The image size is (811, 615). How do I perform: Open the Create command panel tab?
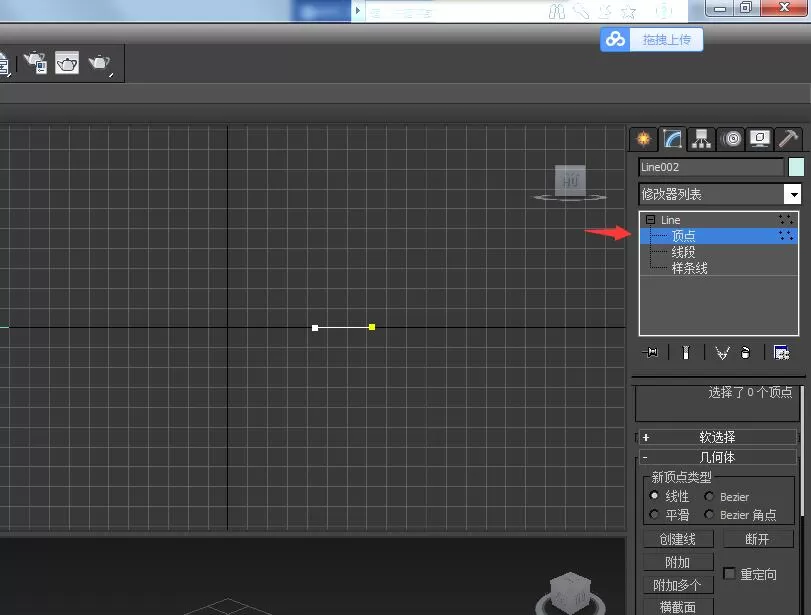click(x=643, y=139)
